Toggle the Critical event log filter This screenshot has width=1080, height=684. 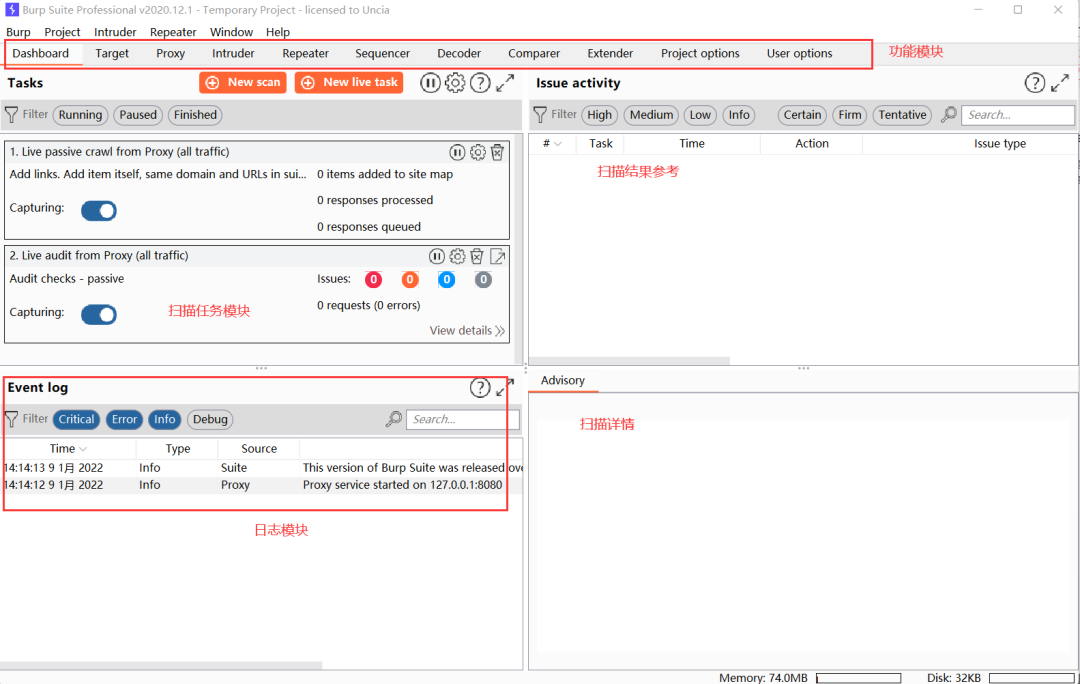pyautogui.click(x=76, y=419)
